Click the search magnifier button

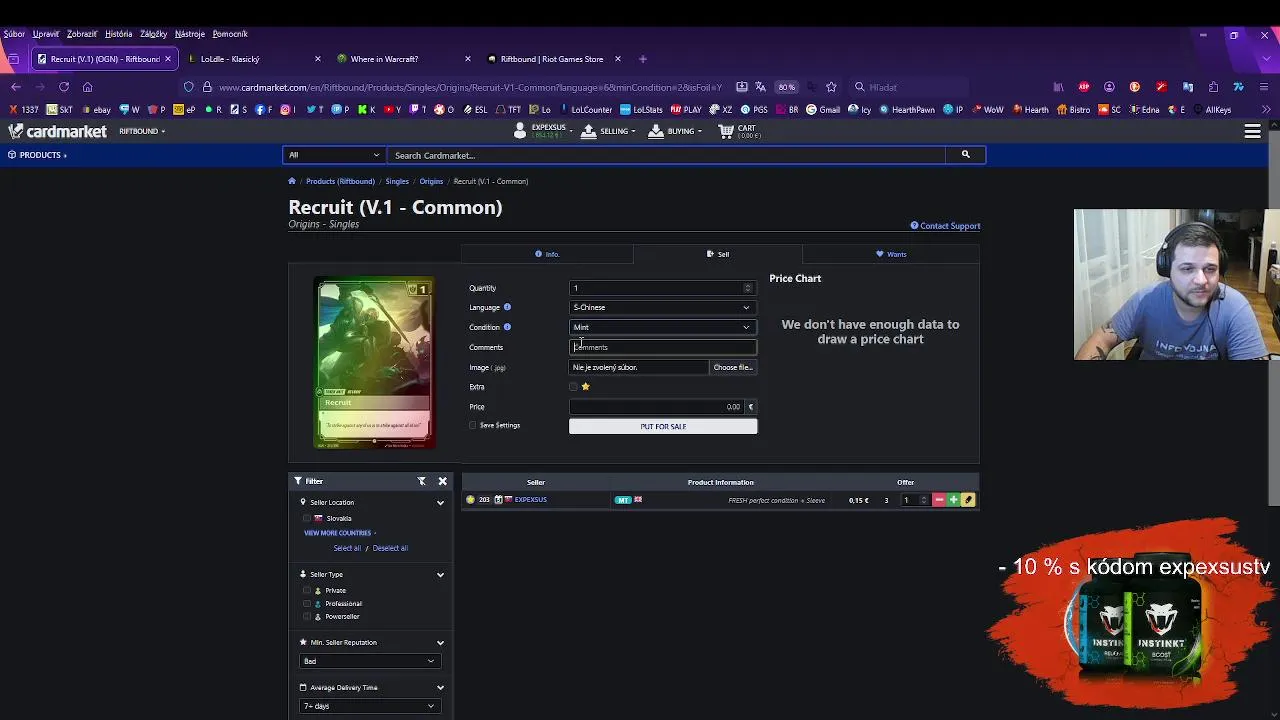click(x=965, y=155)
